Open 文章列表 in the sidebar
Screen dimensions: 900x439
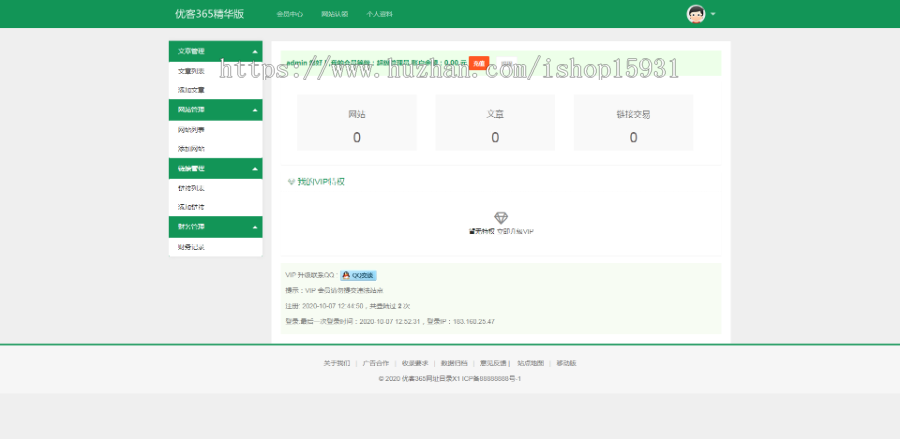[x=191, y=71]
